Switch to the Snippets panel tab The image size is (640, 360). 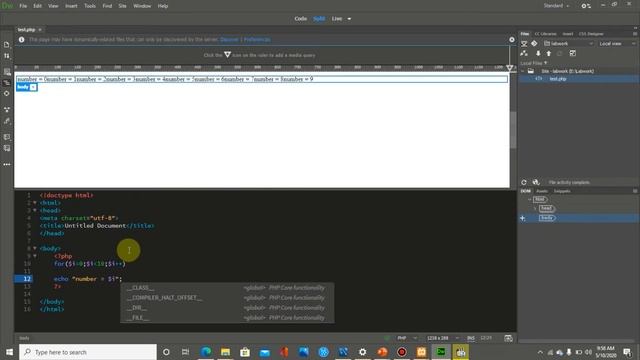coord(562,191)
